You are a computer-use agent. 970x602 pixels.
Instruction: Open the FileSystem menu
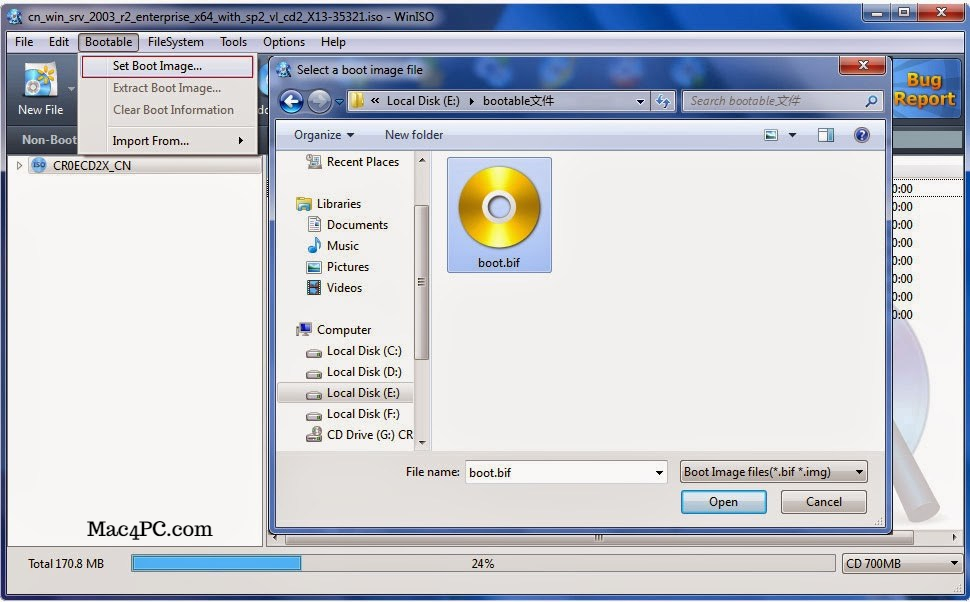(x=176, y=41)
